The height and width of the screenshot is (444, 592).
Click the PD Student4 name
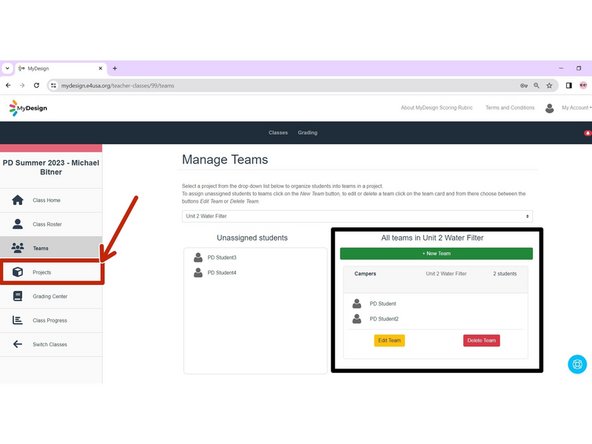[222, 273]
